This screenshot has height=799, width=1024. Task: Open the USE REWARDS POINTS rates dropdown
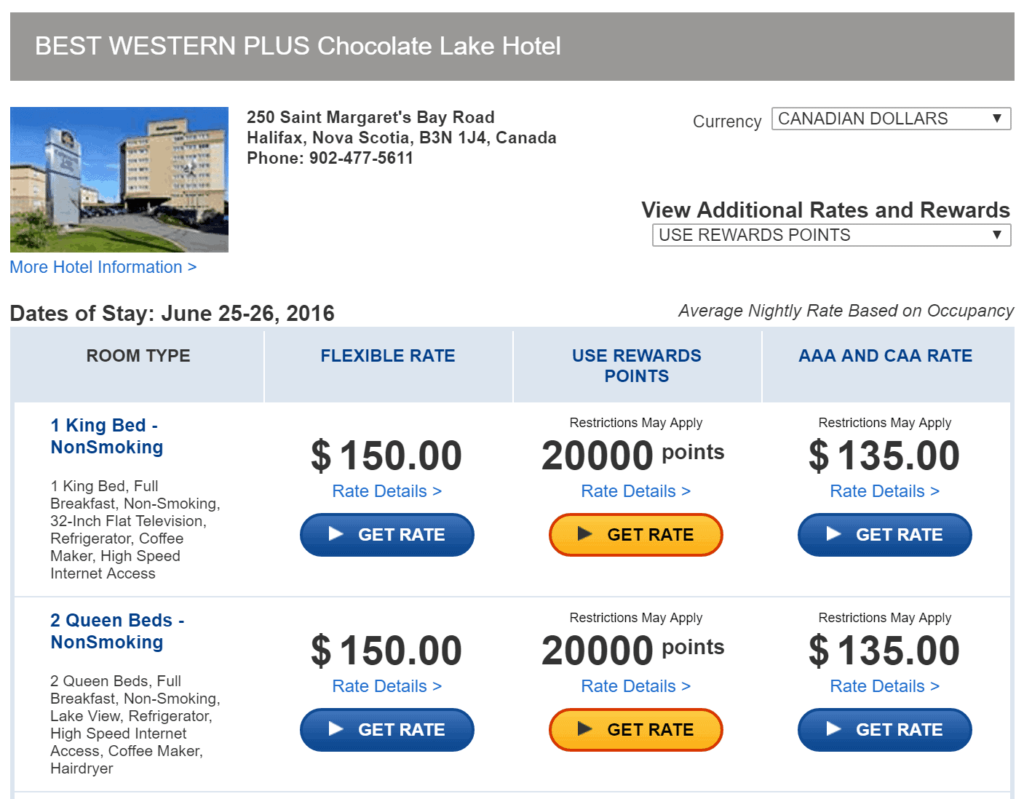coord(831,234)
